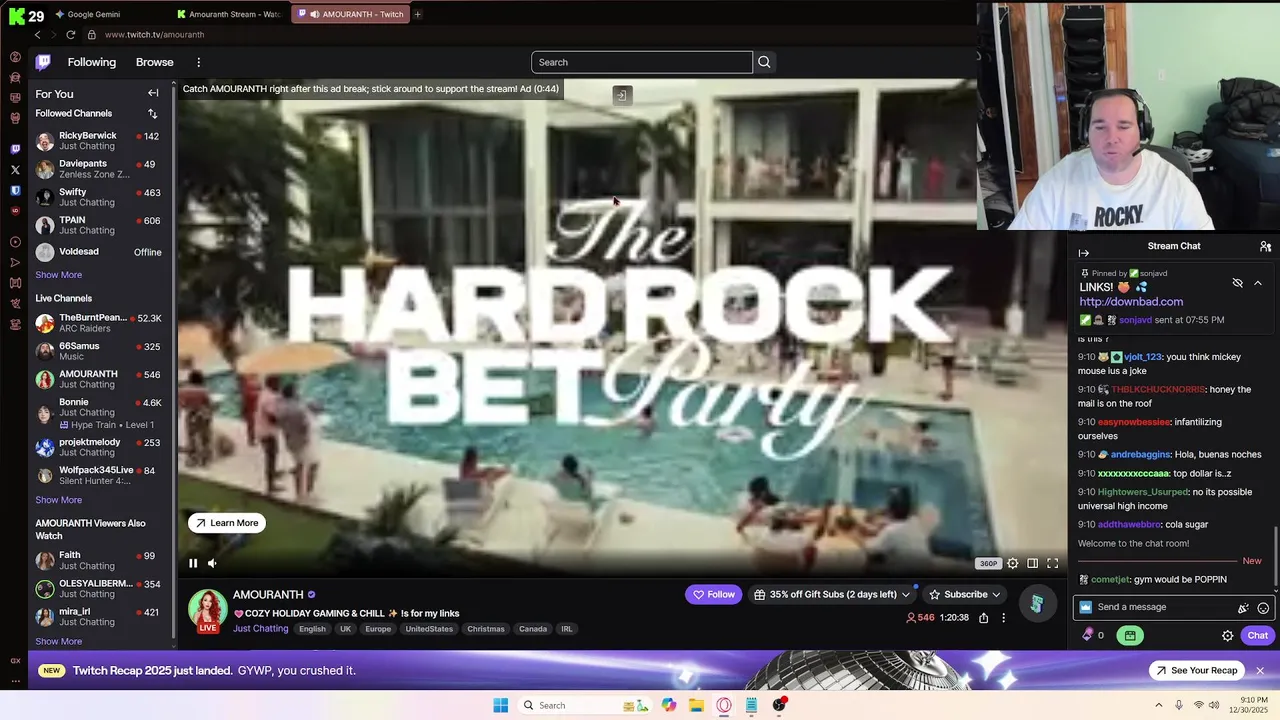Enter fullscreen mode on player
Screen dimensions: 1280x720
[1052, 563]
